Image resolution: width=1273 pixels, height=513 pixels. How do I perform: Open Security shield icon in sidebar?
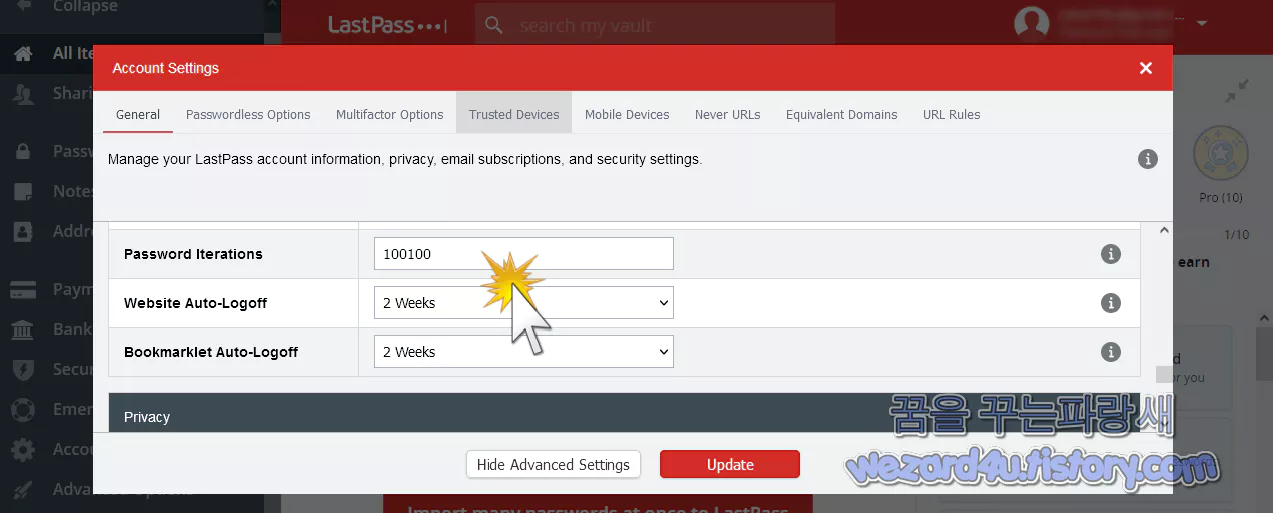(23, 369)
